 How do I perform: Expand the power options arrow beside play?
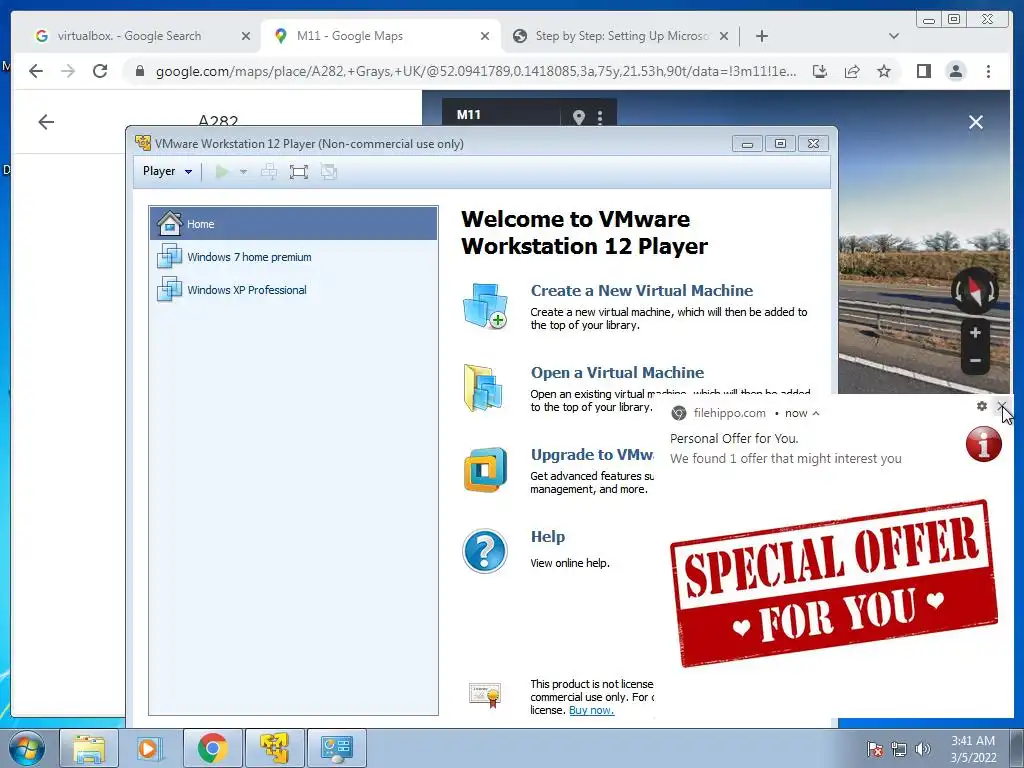[243, 172]
